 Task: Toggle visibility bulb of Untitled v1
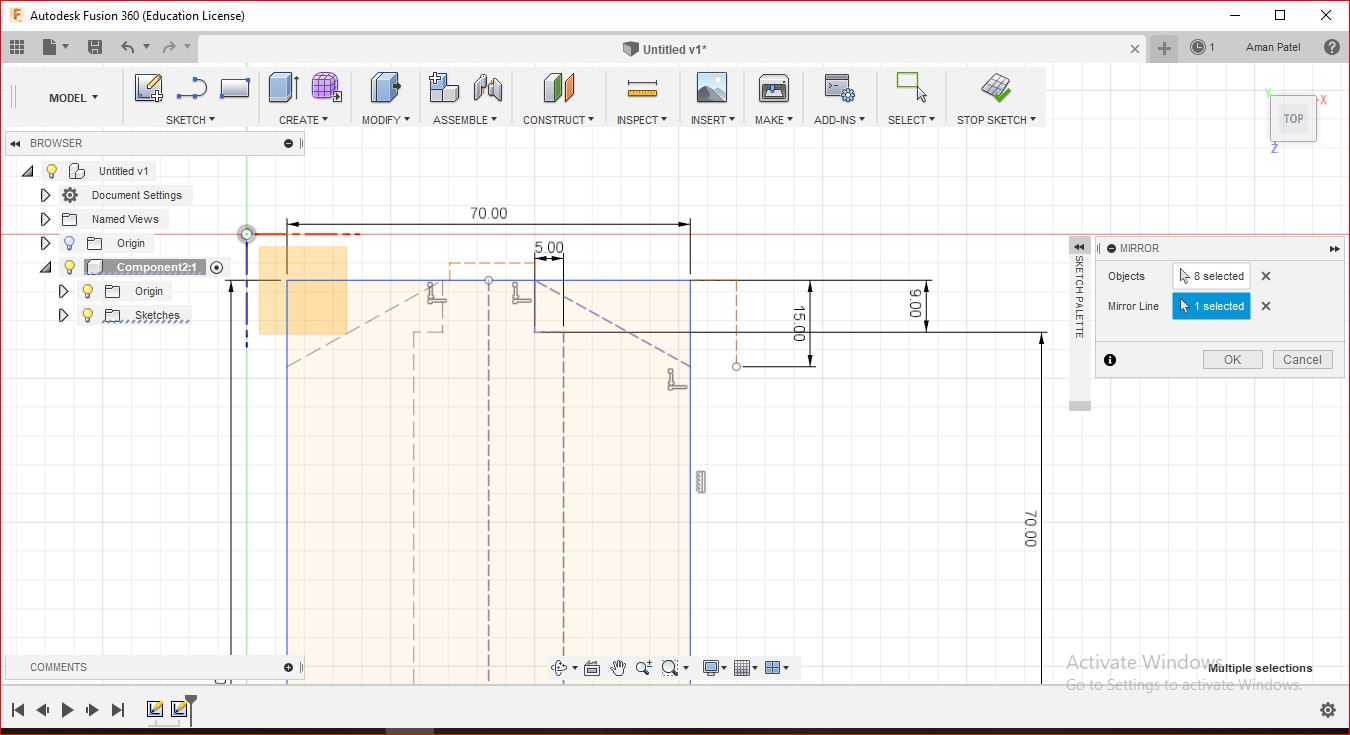(52, 171)
